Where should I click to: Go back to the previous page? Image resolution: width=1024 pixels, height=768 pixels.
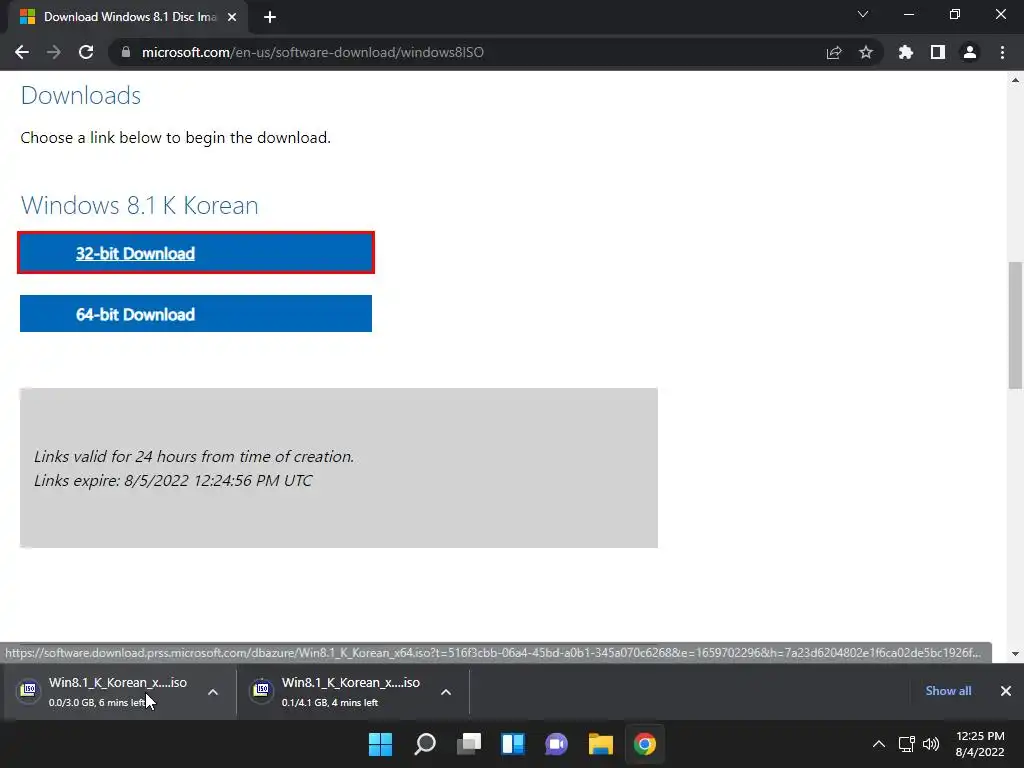(22, 52)
